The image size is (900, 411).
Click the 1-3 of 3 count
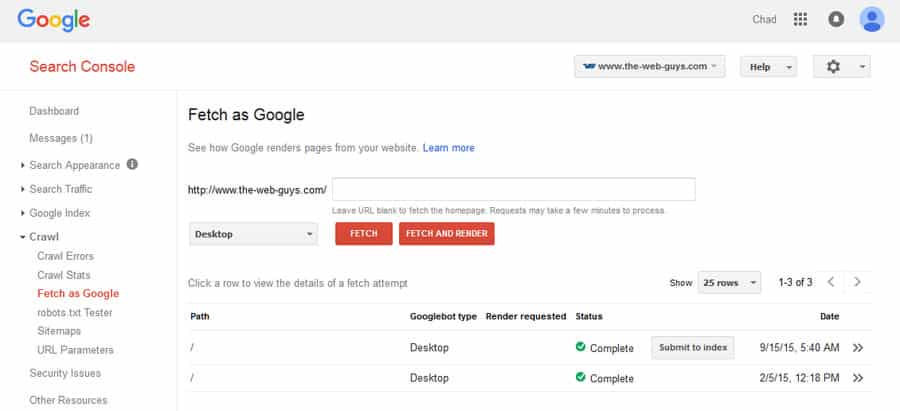coord(795,282)
